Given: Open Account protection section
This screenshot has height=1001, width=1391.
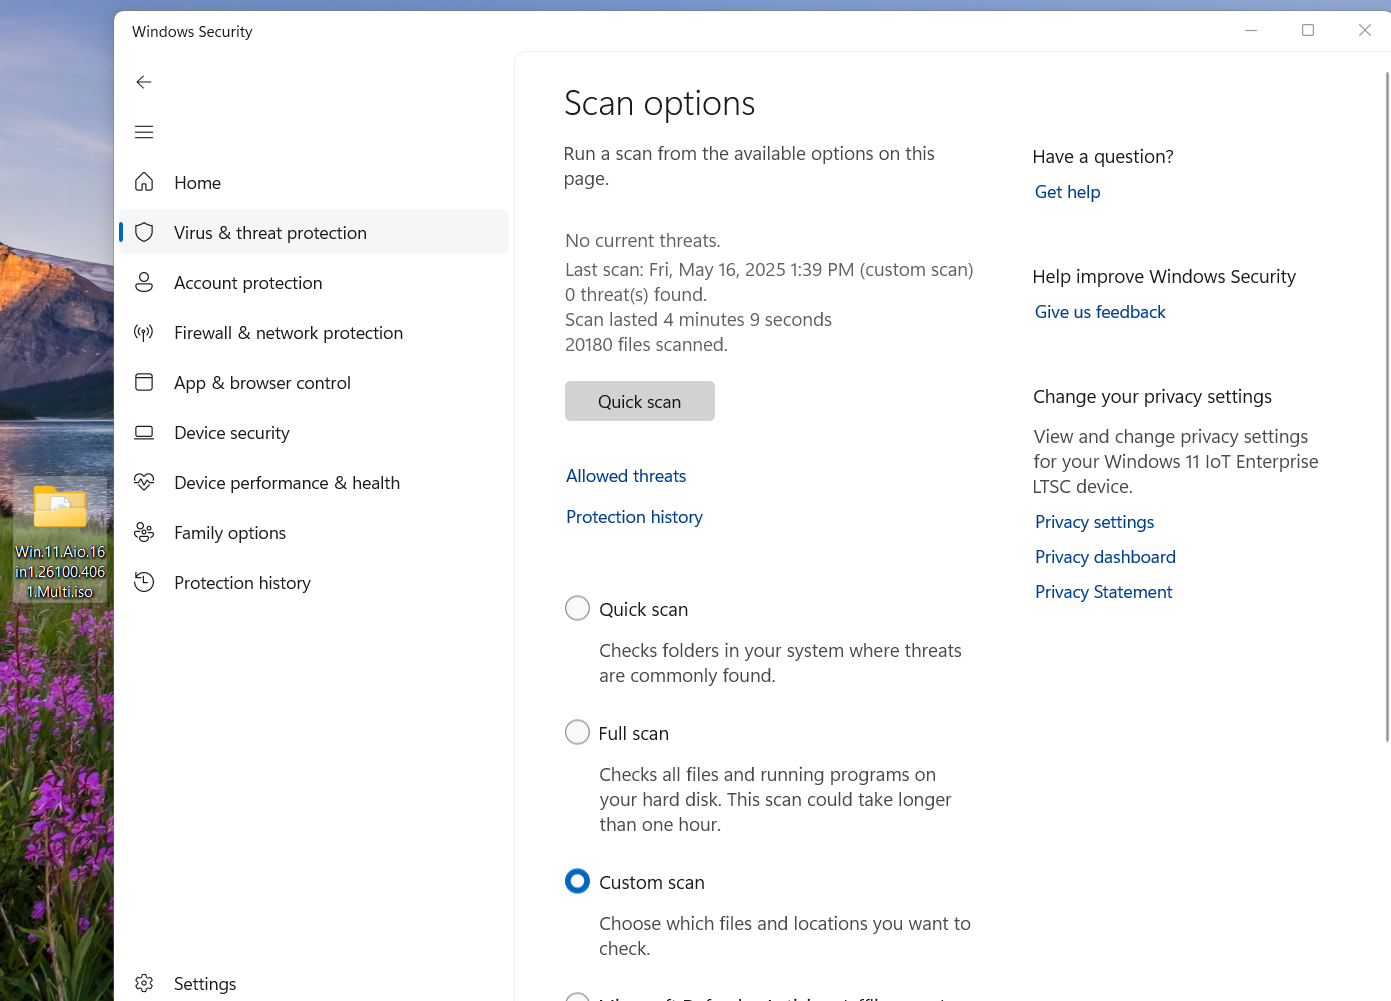Looking at the screenshot, I should pos(314,282).
